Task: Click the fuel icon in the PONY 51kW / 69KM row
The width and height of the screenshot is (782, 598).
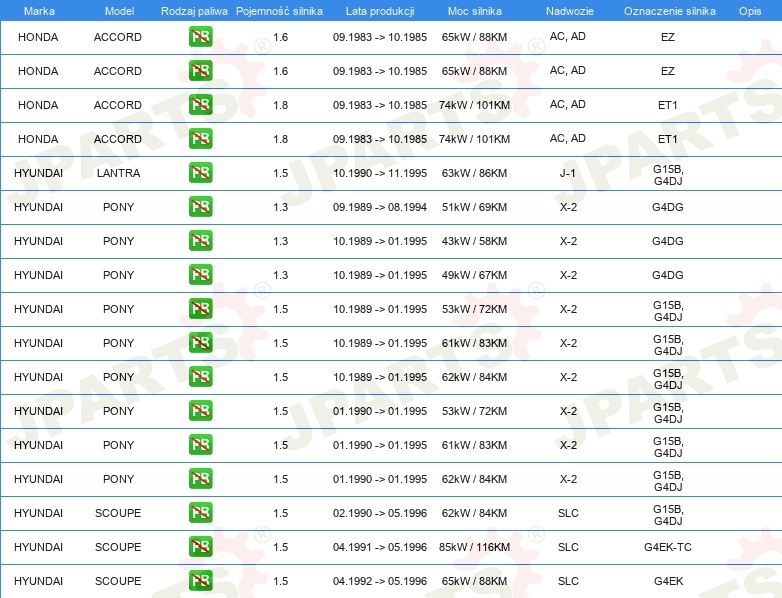Action: tap(200, 206)
